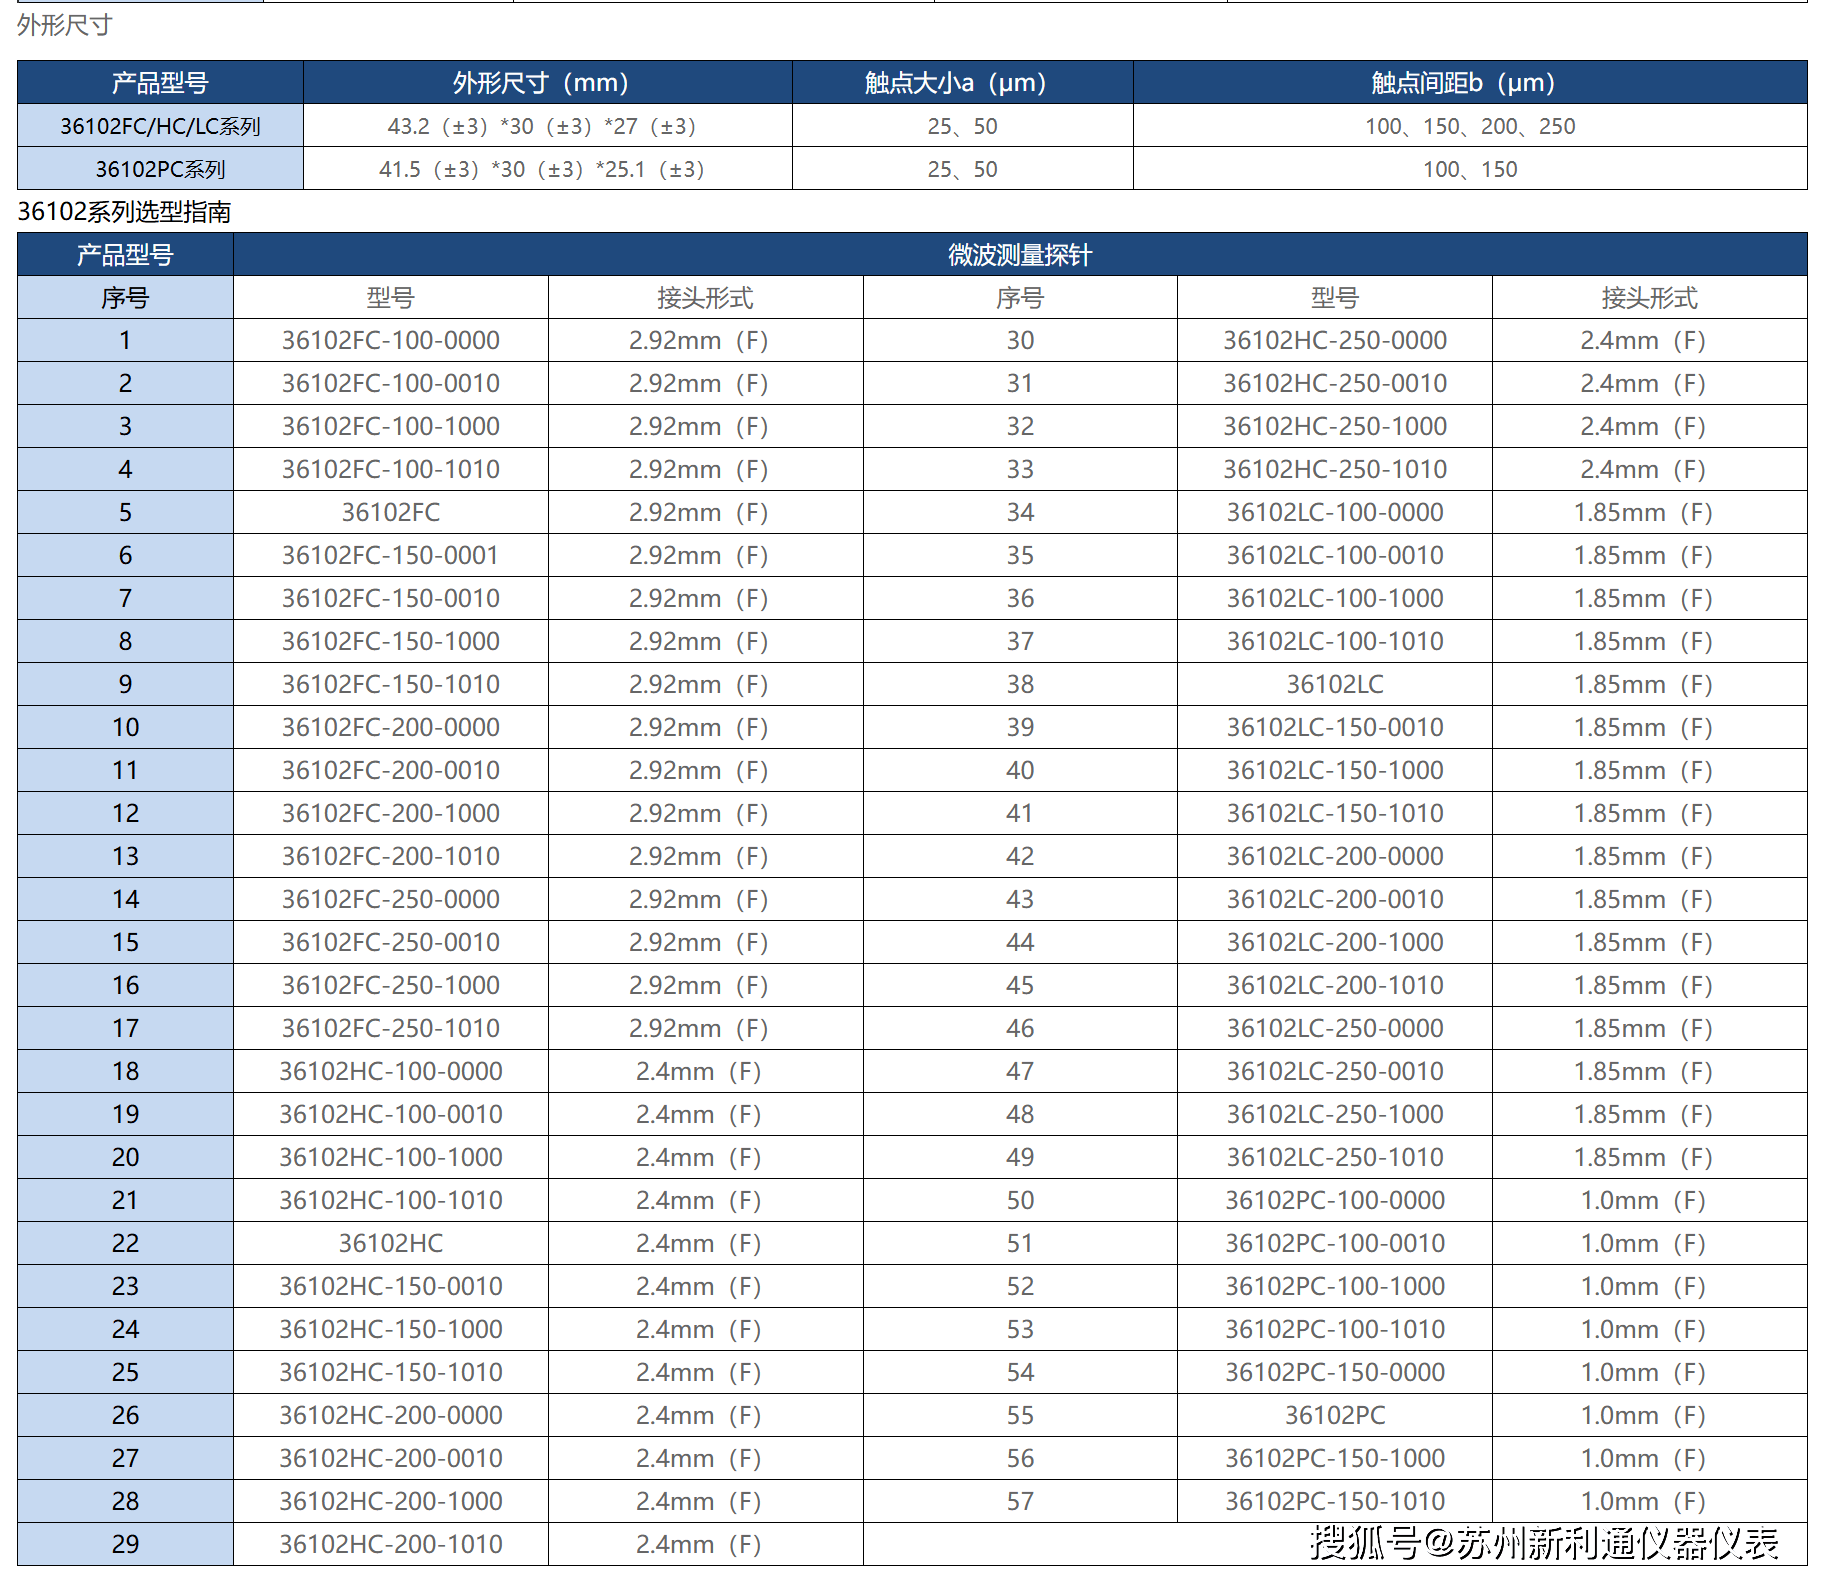
Task: Click model 36102HC-150-0010
Action: coord(390,1286)
